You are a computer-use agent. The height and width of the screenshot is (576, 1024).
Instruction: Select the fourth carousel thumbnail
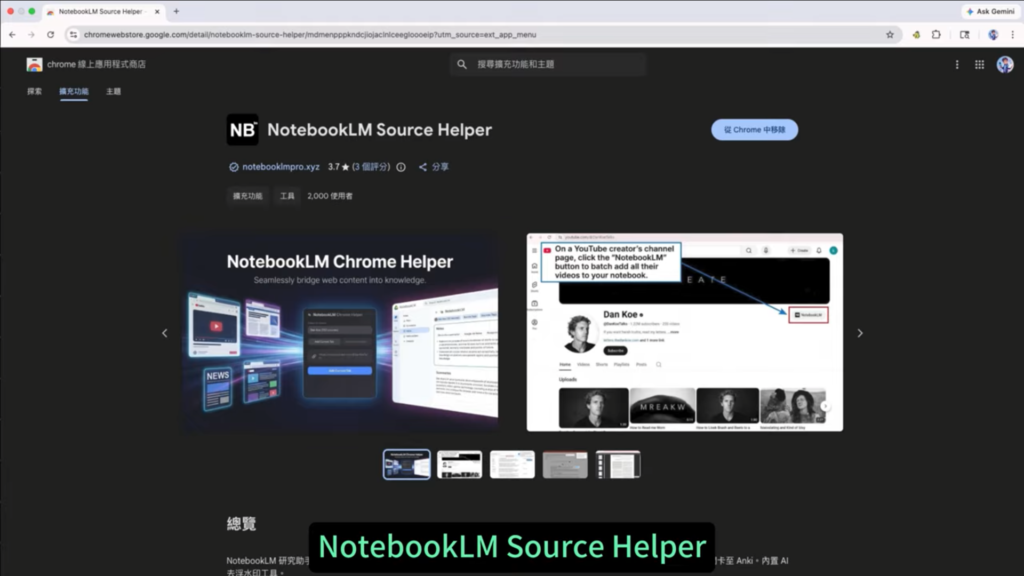coord(565,464)
